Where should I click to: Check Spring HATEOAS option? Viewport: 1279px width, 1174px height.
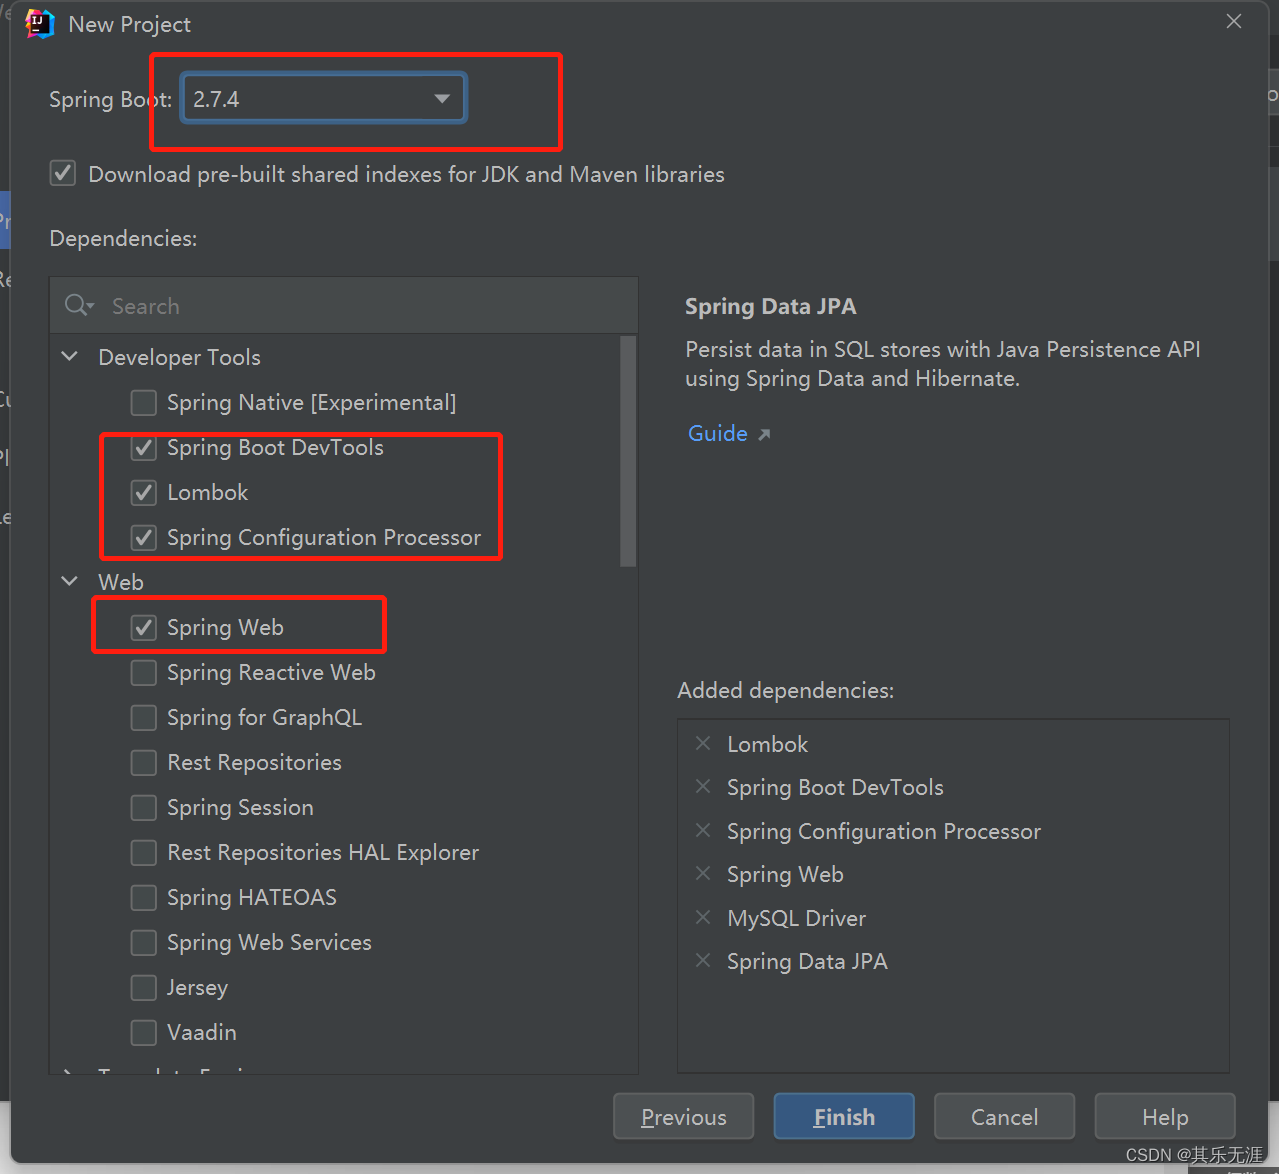click(x=144, y=897)
